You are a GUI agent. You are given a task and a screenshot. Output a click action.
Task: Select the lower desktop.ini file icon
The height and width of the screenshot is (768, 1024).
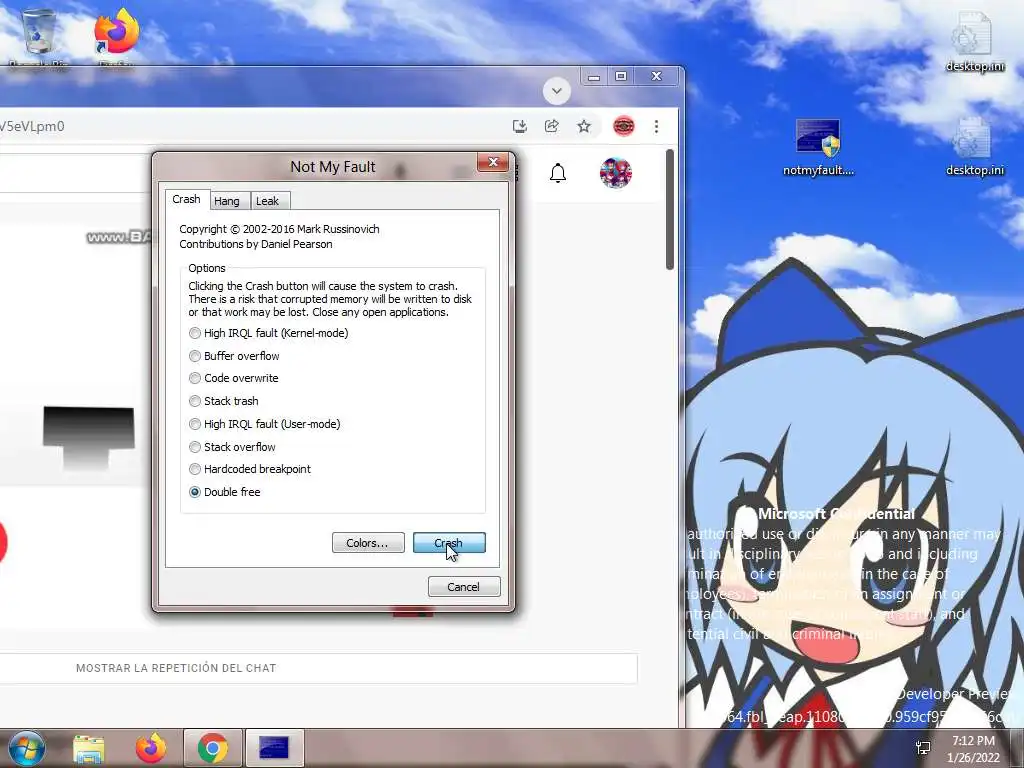coord(975,147)
